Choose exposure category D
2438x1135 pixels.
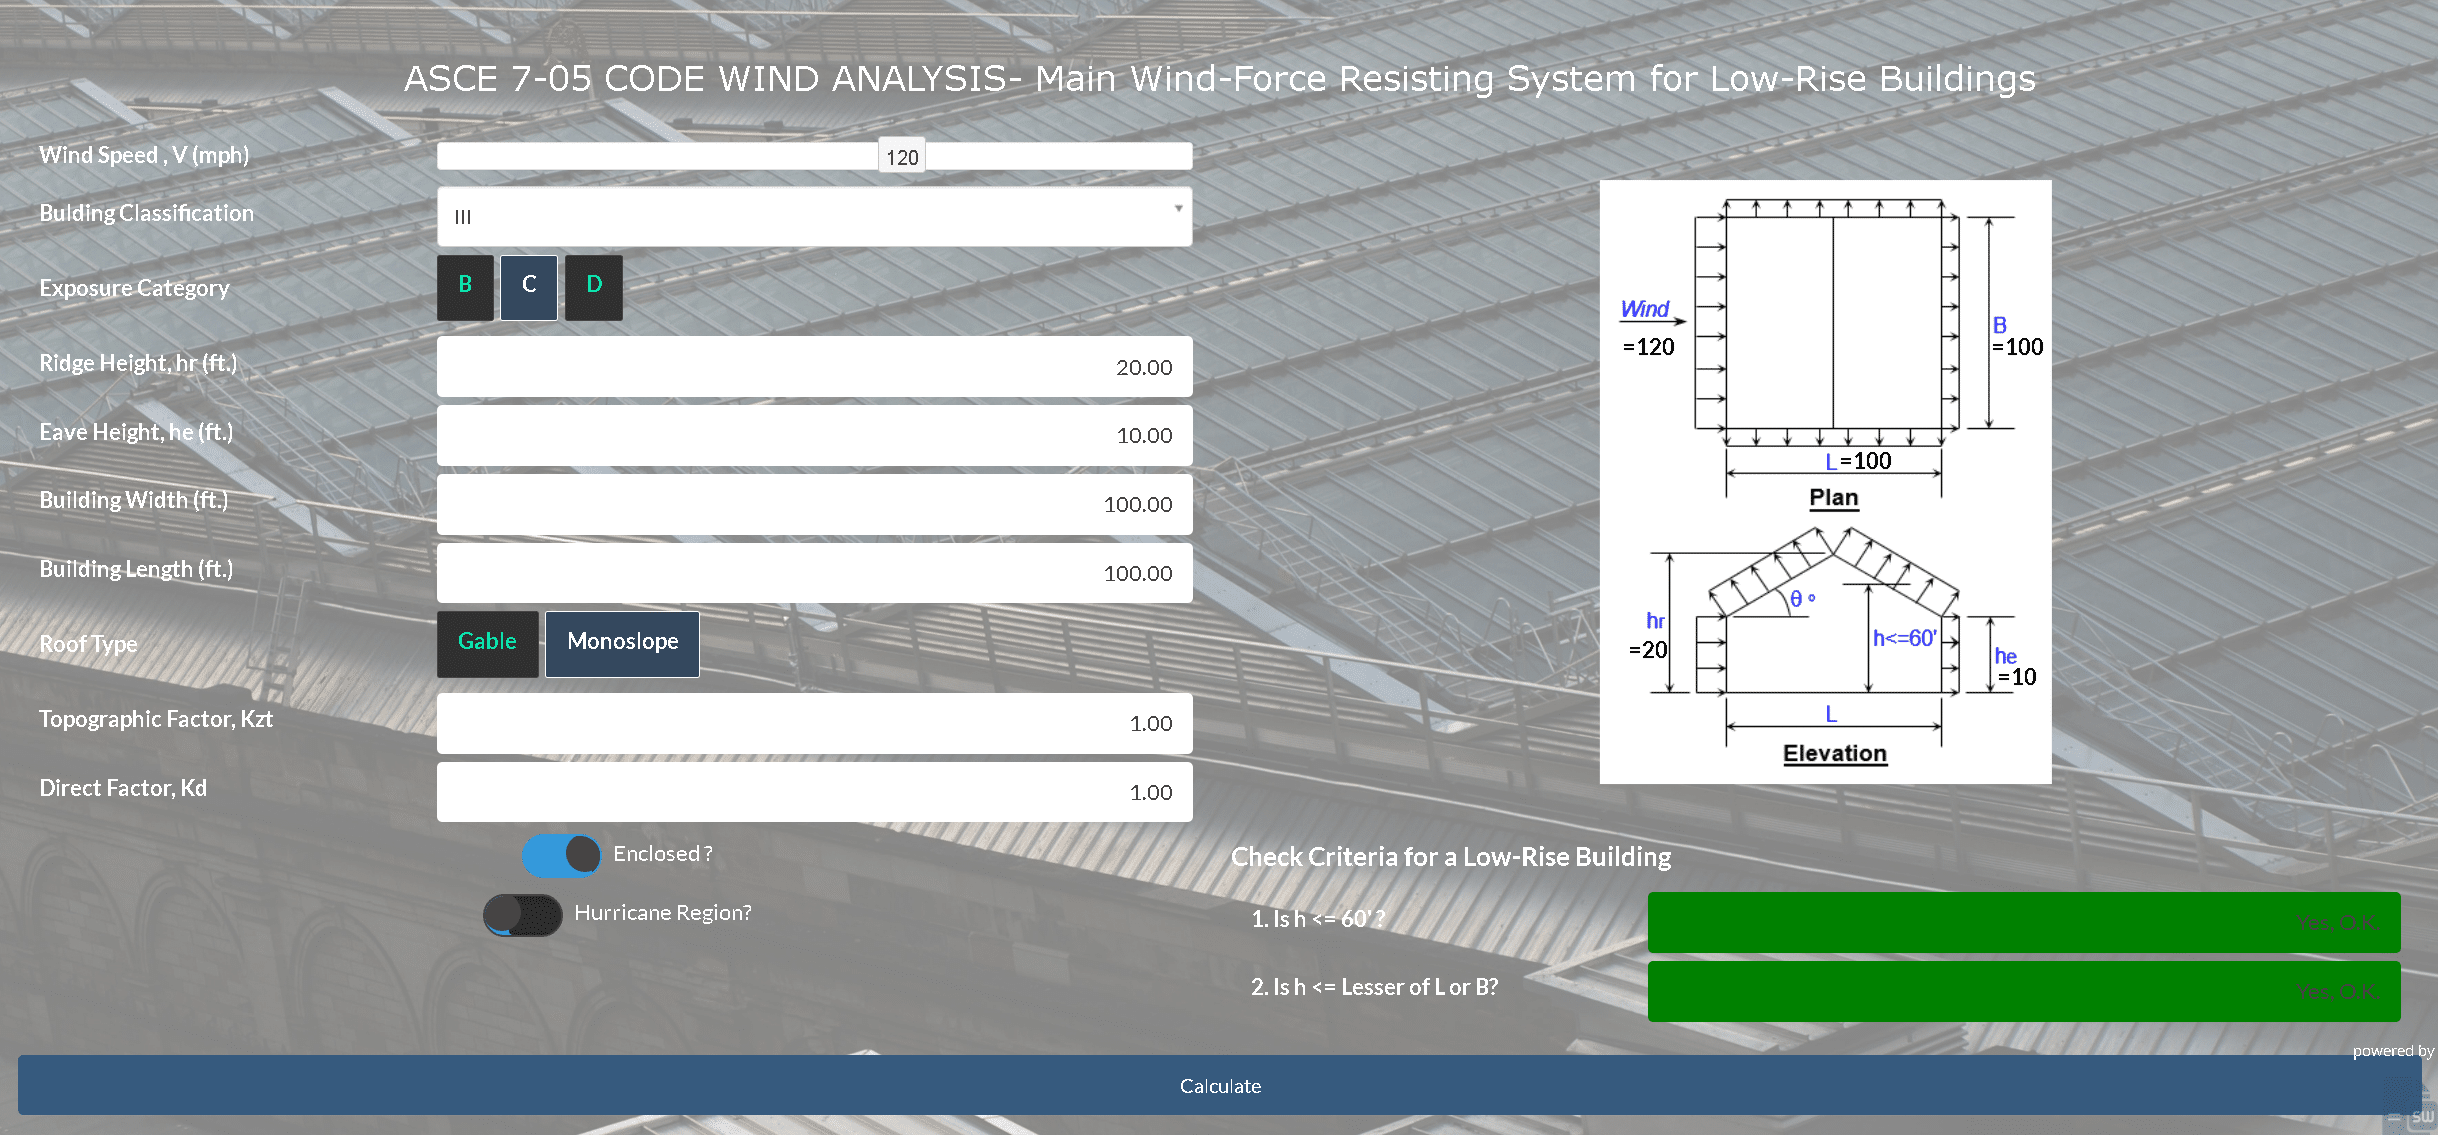point(594,287)
